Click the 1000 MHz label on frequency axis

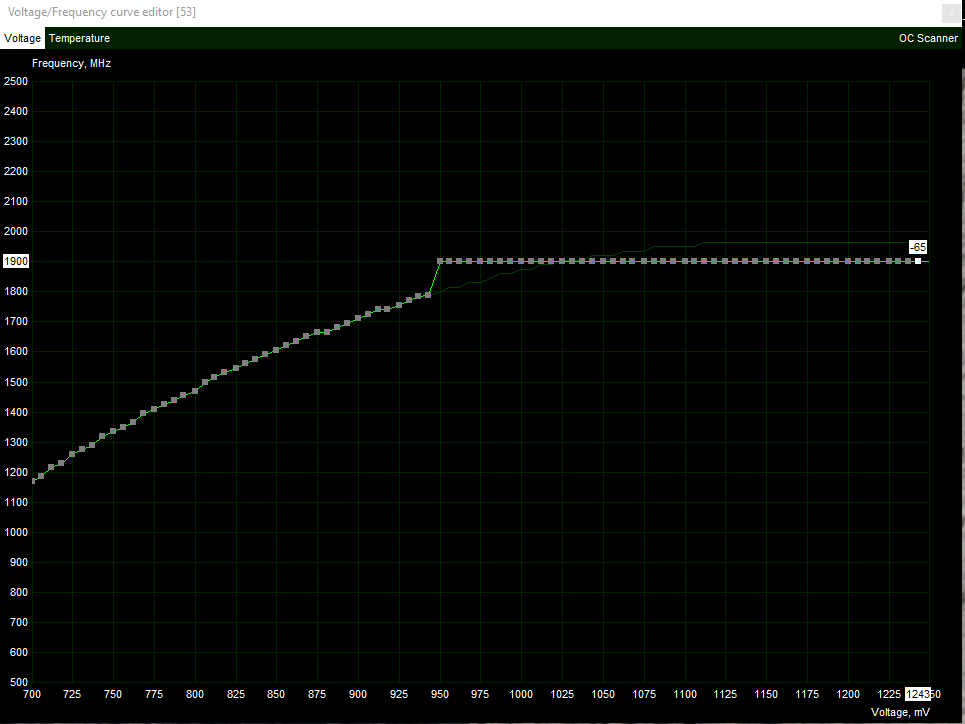coord(16,533)
